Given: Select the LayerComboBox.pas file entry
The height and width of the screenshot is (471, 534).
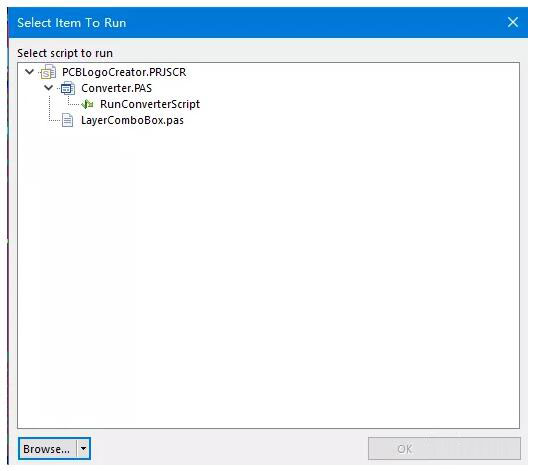Looking at the screenshot, I should (132, 120).
